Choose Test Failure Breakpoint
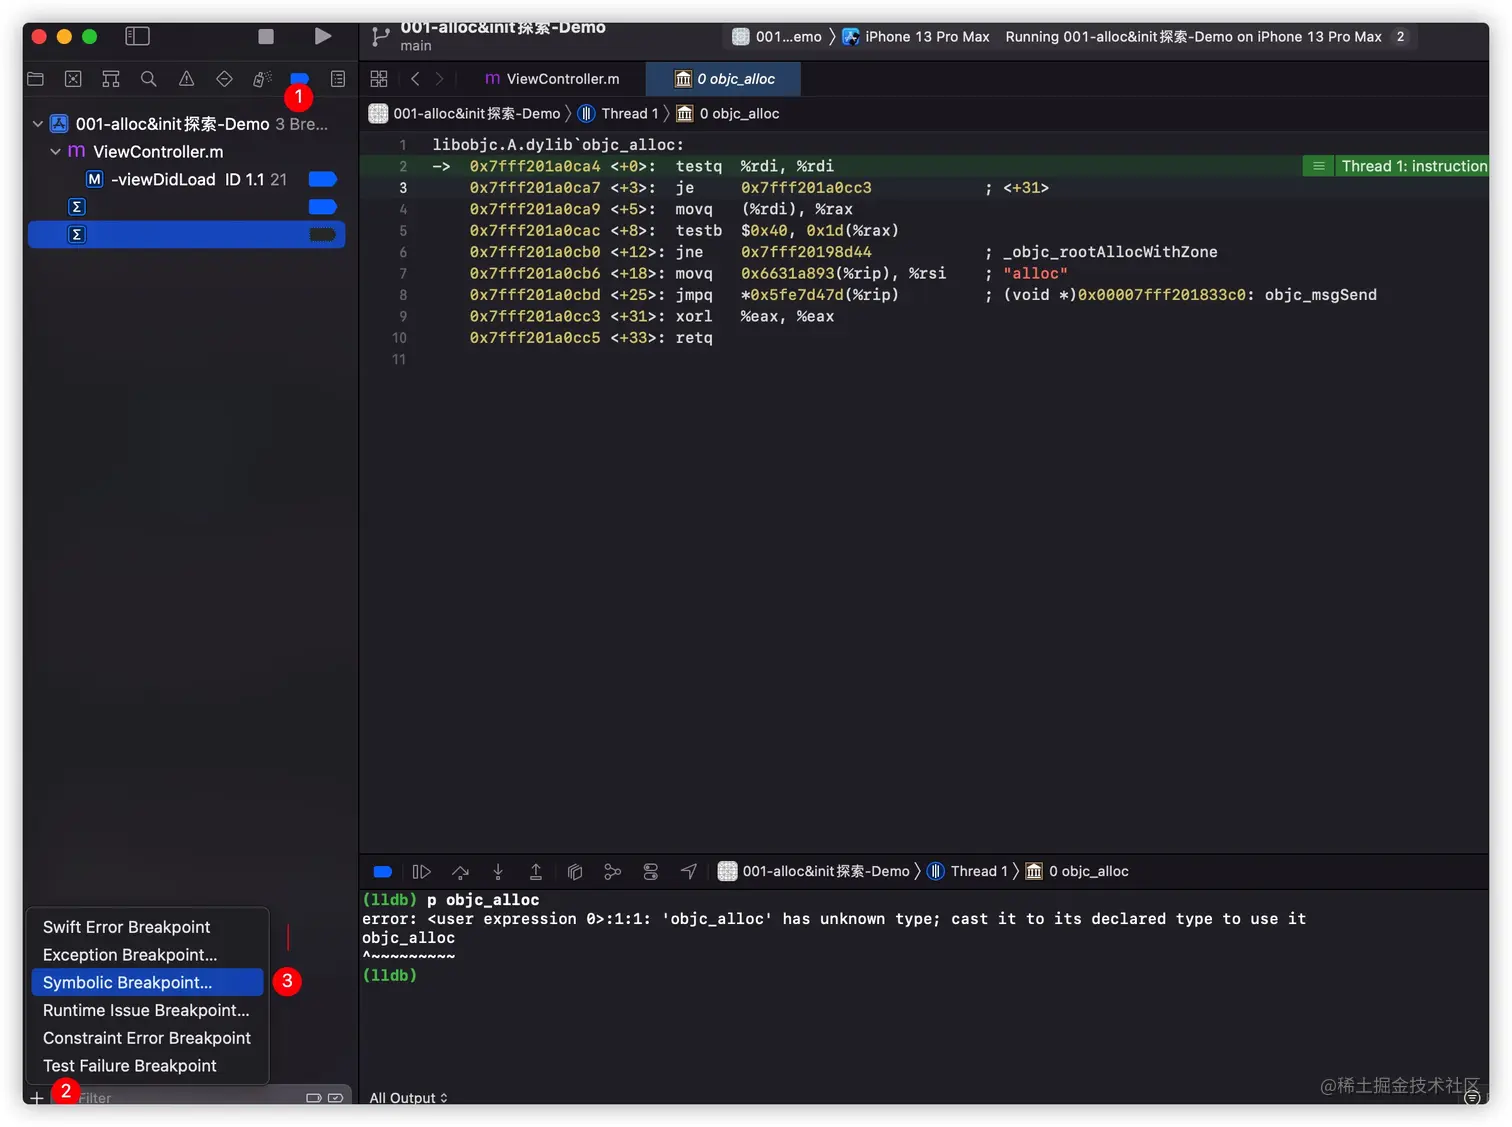The image size is (1512, 1127). (148, 1066)
